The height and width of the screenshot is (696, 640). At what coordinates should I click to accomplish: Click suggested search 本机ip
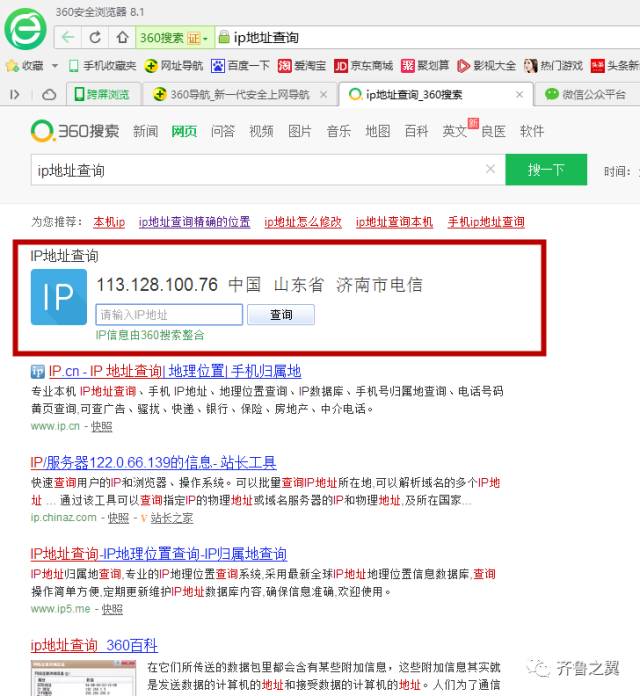(x=109, y=222)
